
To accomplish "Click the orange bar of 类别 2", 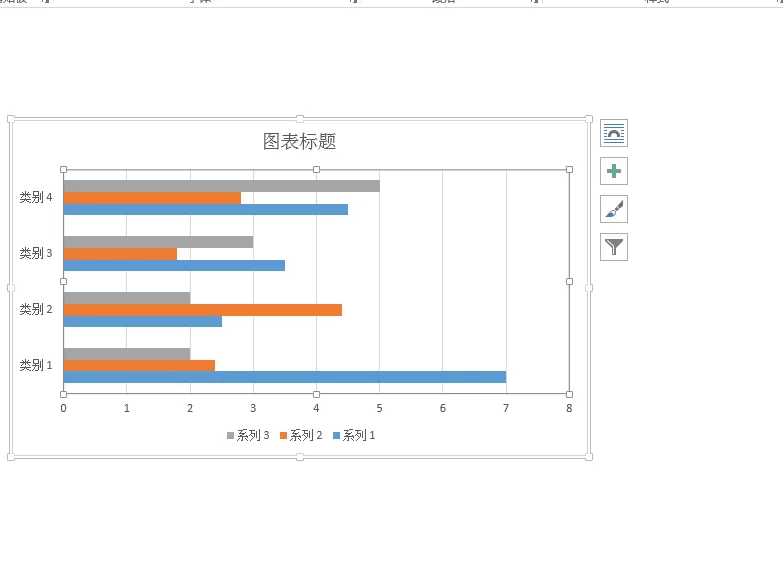I will (x=203, y=310).
